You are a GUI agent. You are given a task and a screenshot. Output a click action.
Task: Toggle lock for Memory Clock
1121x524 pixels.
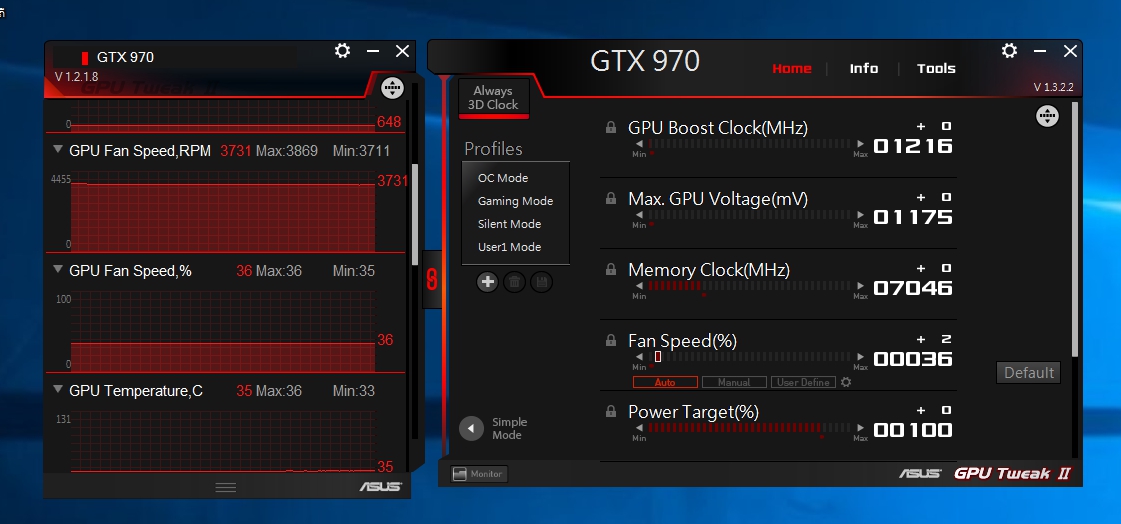coord(611,270)
